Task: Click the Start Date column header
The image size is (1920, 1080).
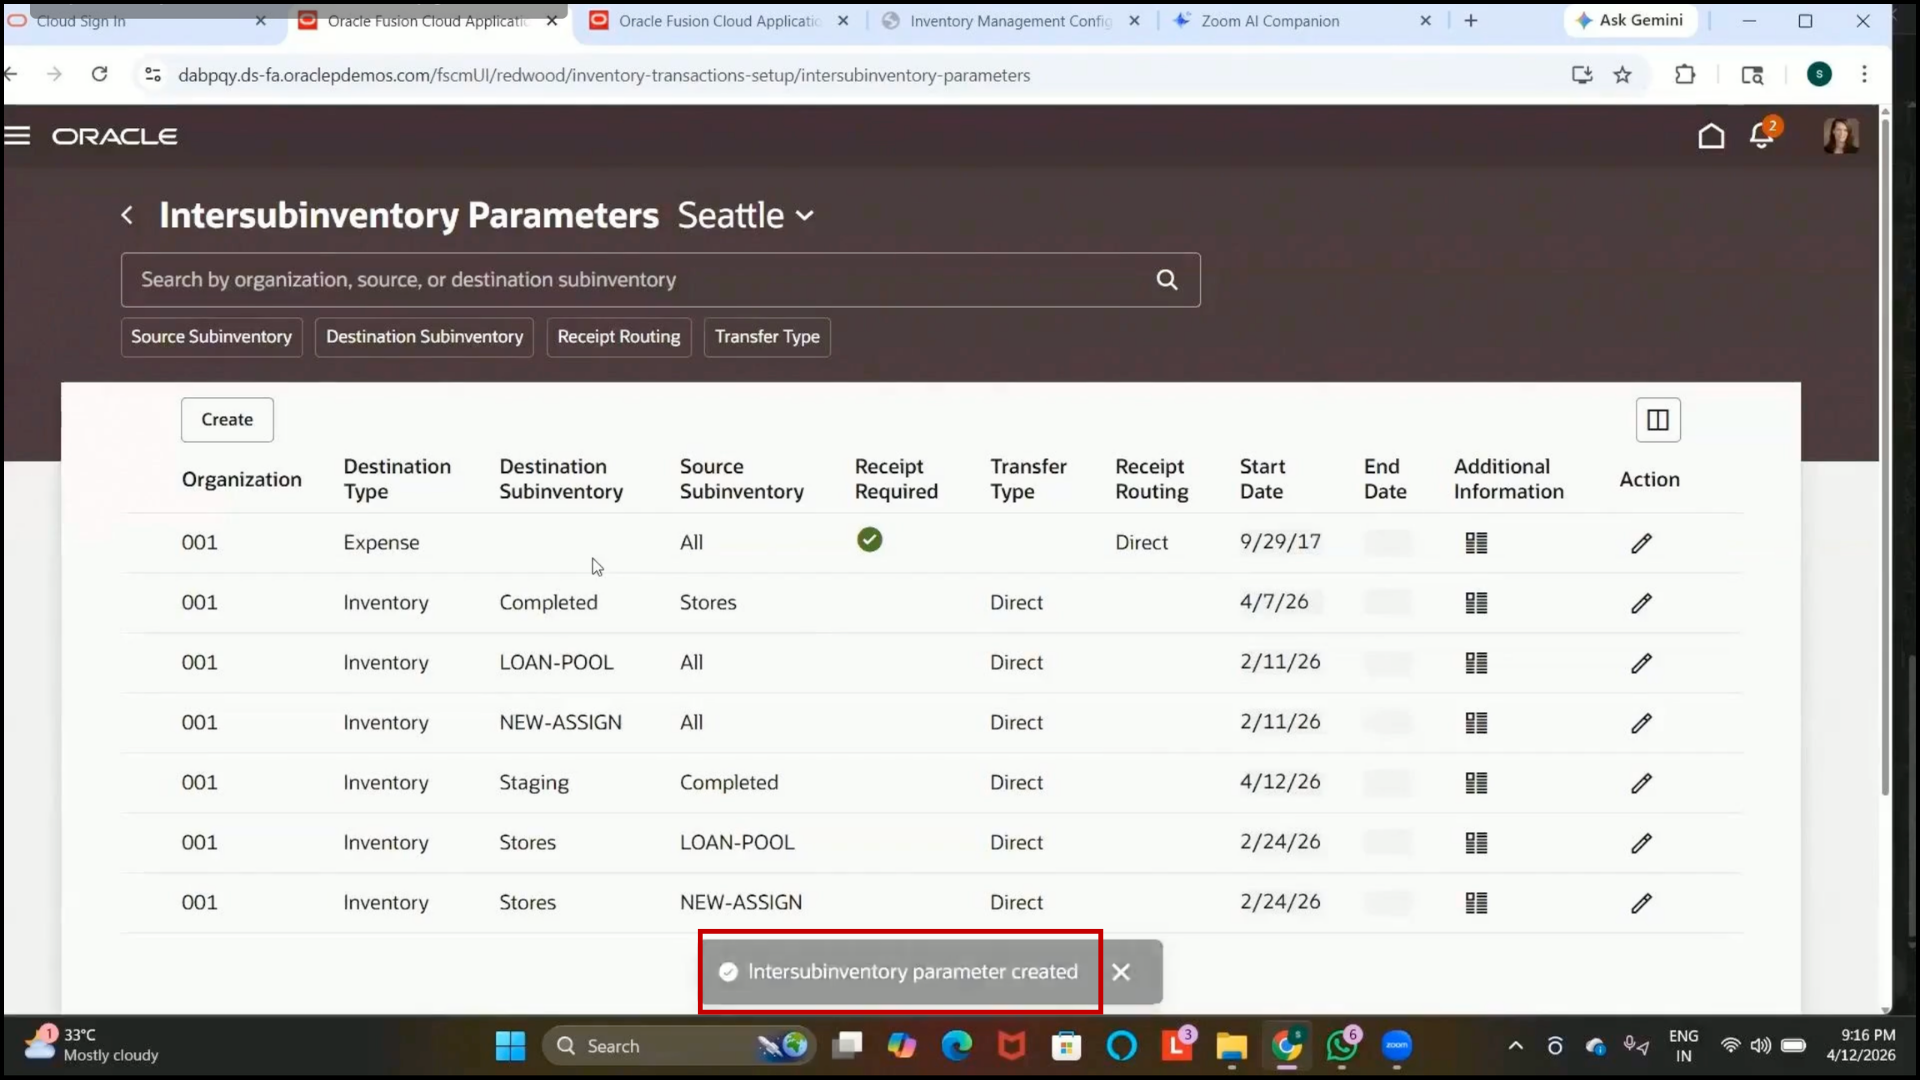Action: (x=1262, y=479)
